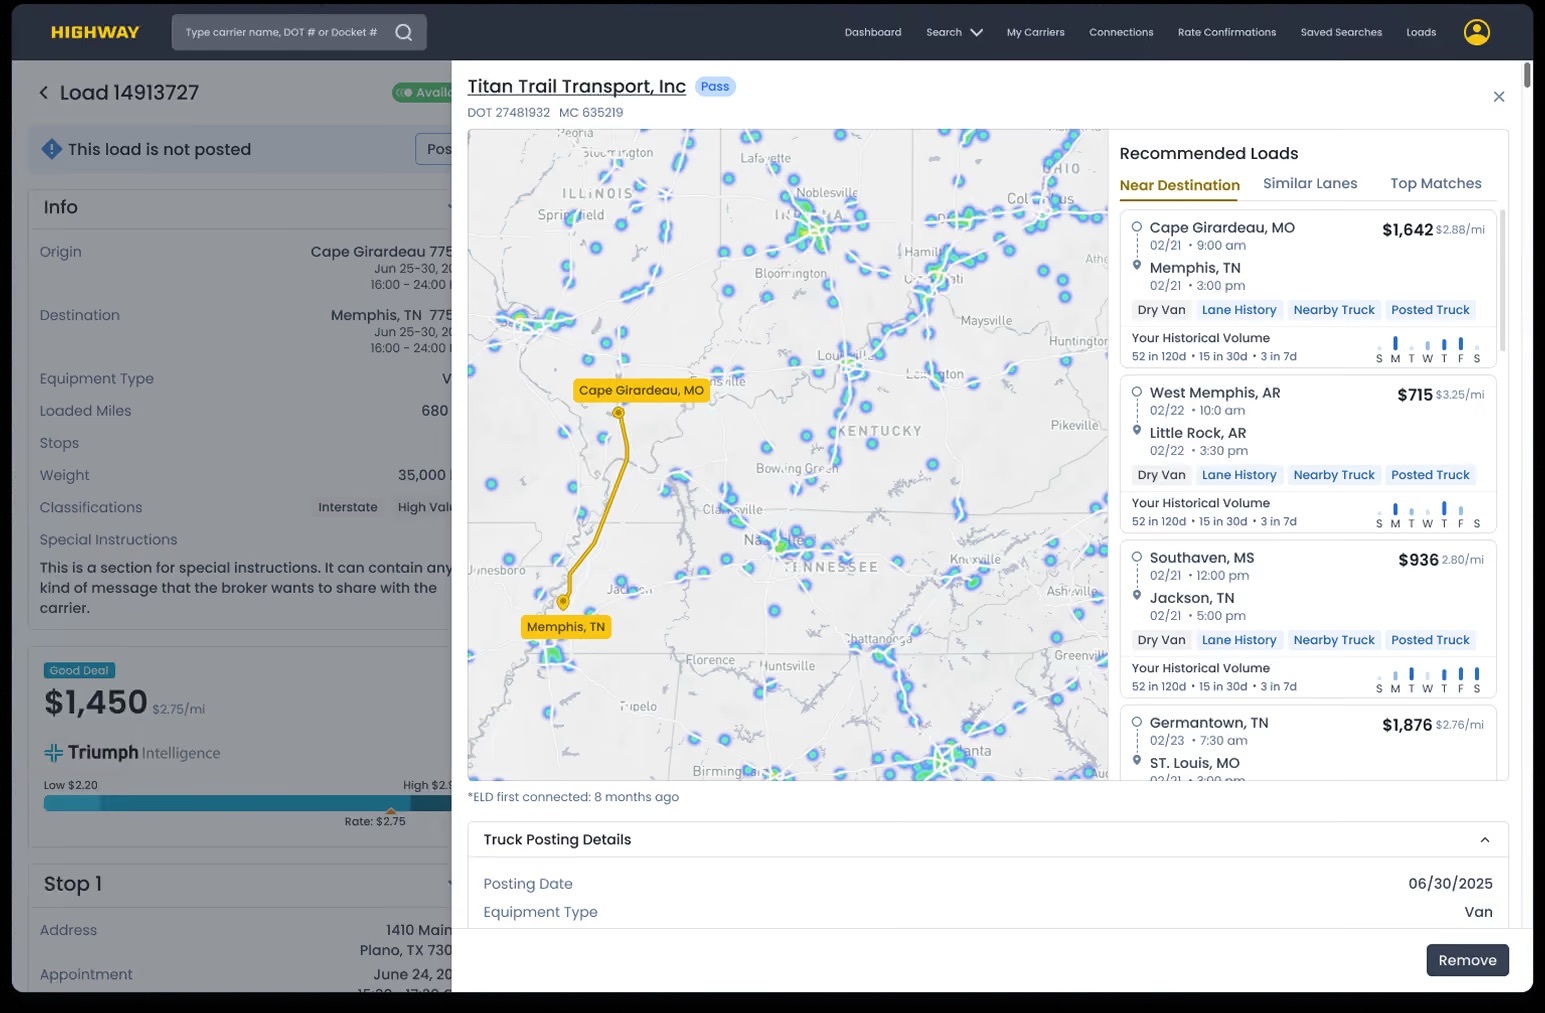Click Posted Truck tag on Cape Girardeau load
This screenshot has width=1545, height=1013.
(1430, 310)
